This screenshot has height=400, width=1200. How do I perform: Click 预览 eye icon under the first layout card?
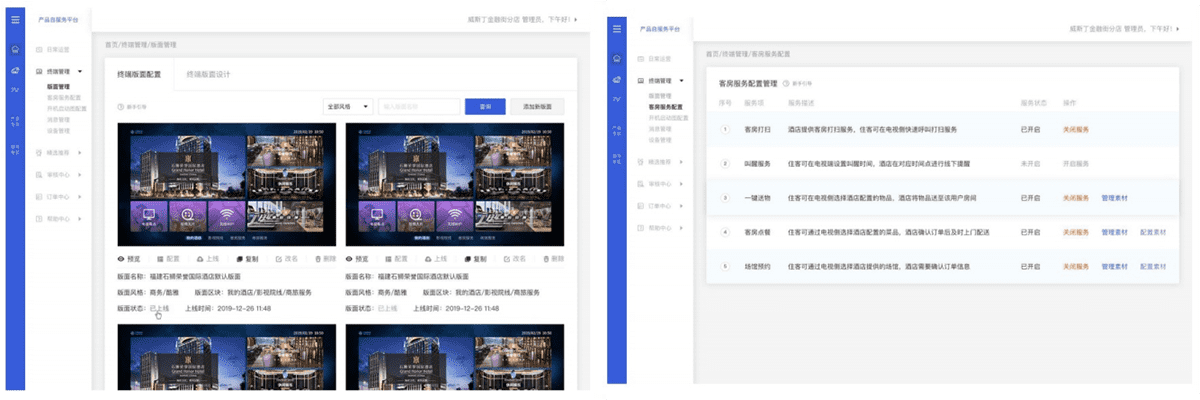121,258
